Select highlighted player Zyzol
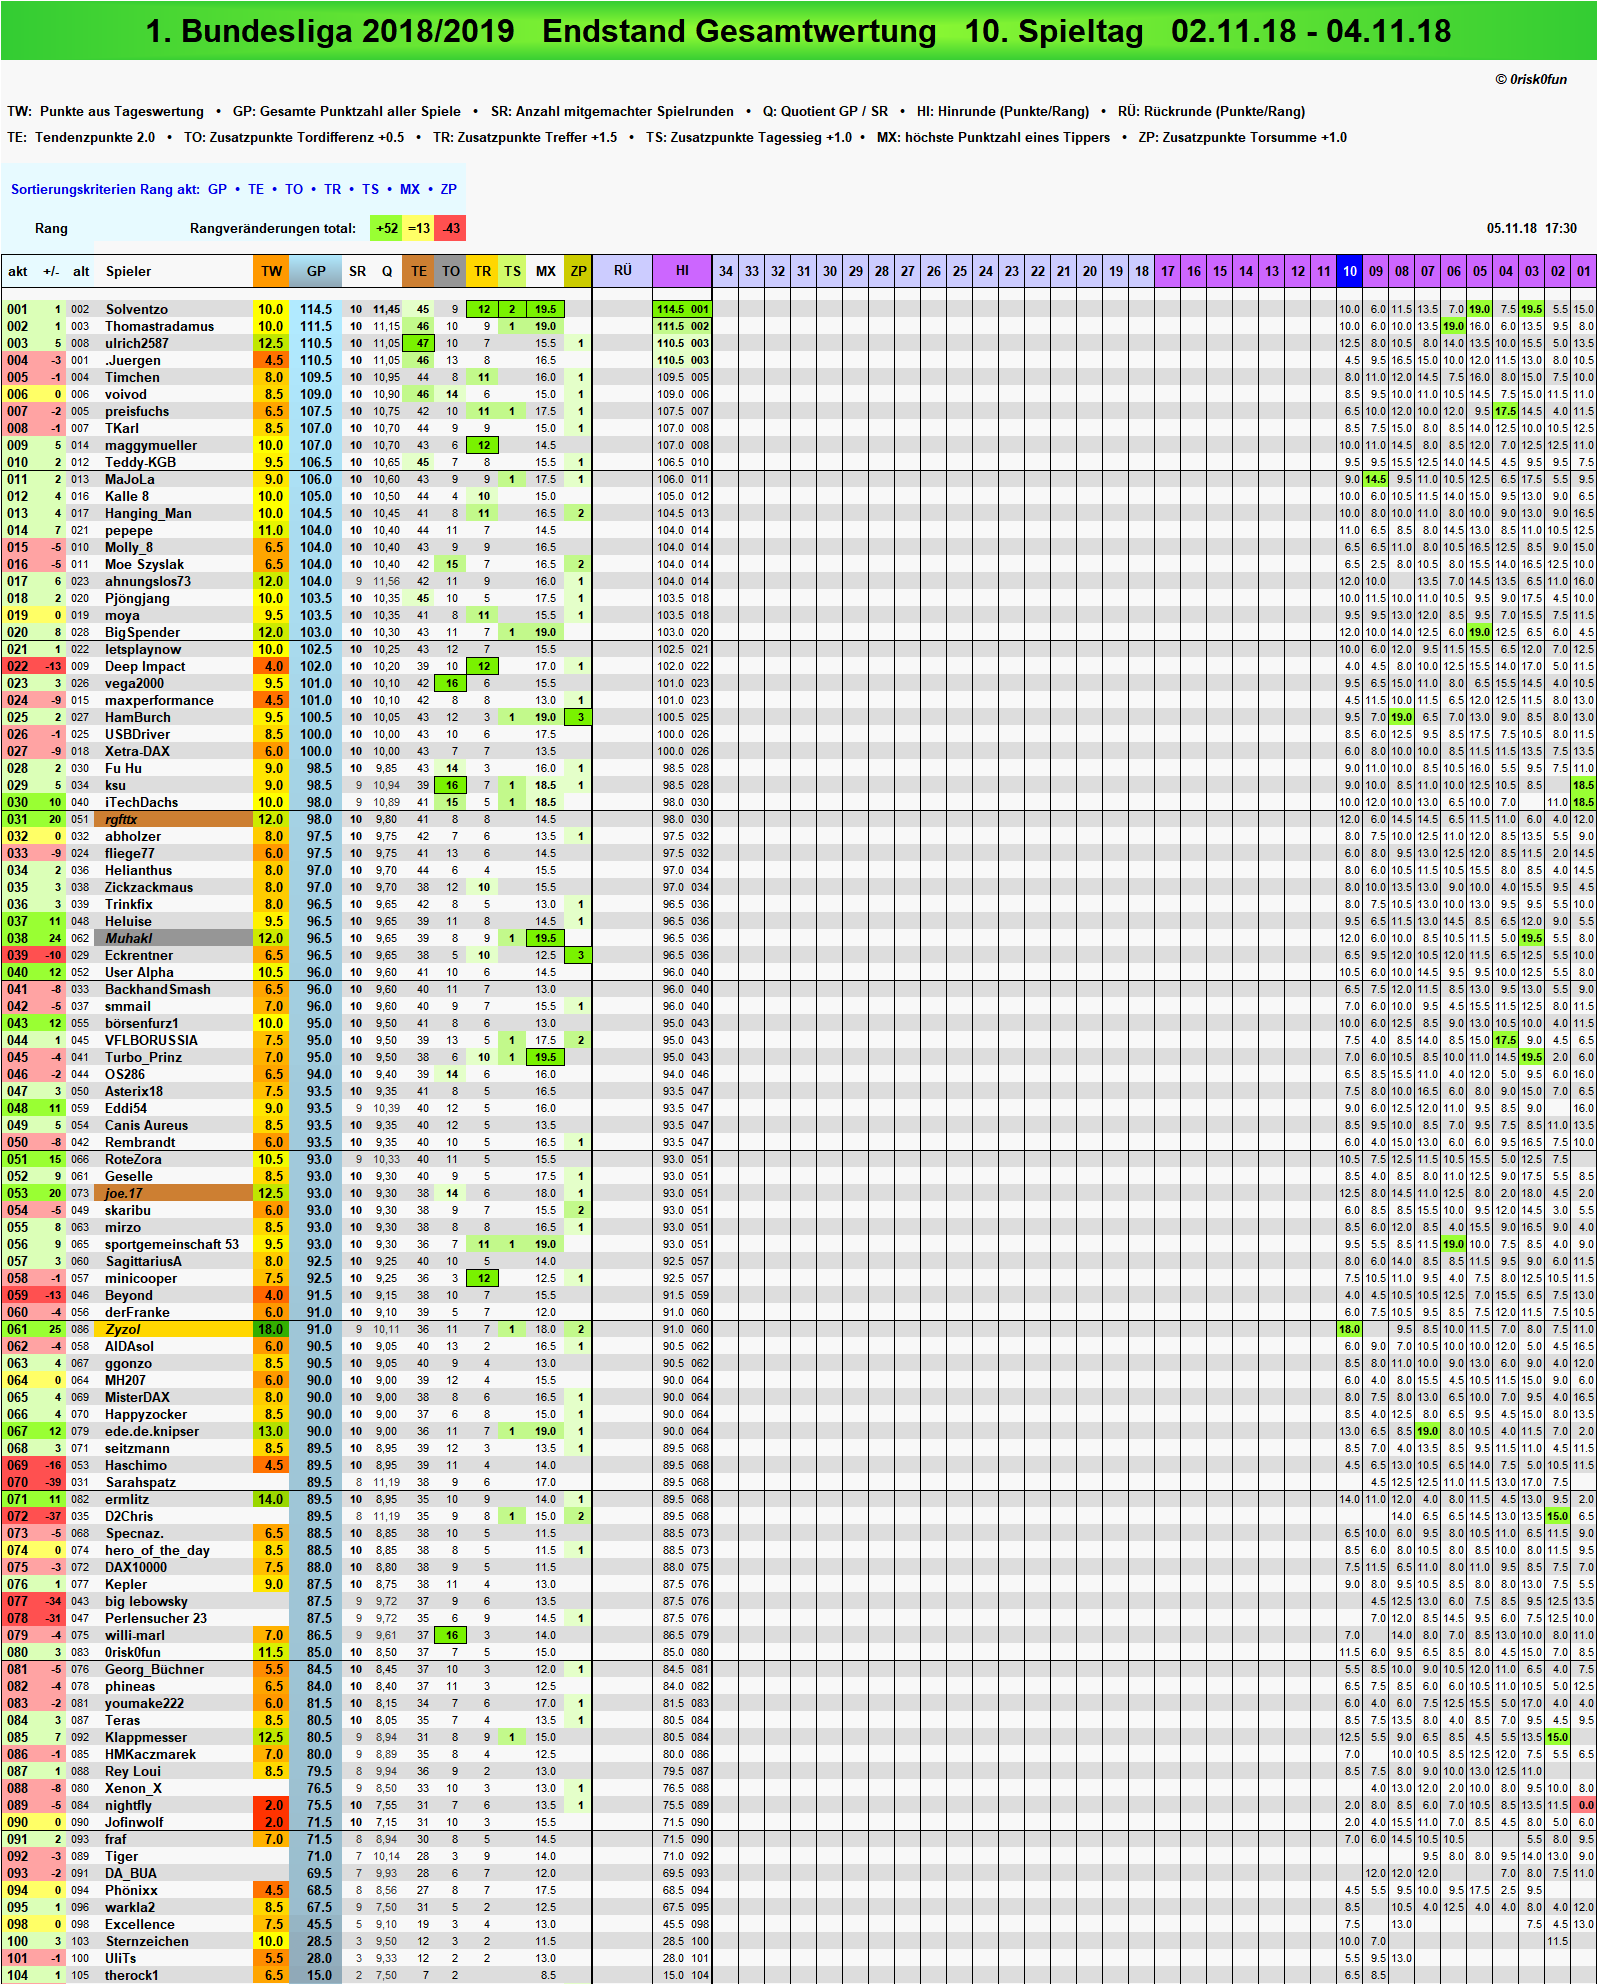 (x=172, y=1330)
